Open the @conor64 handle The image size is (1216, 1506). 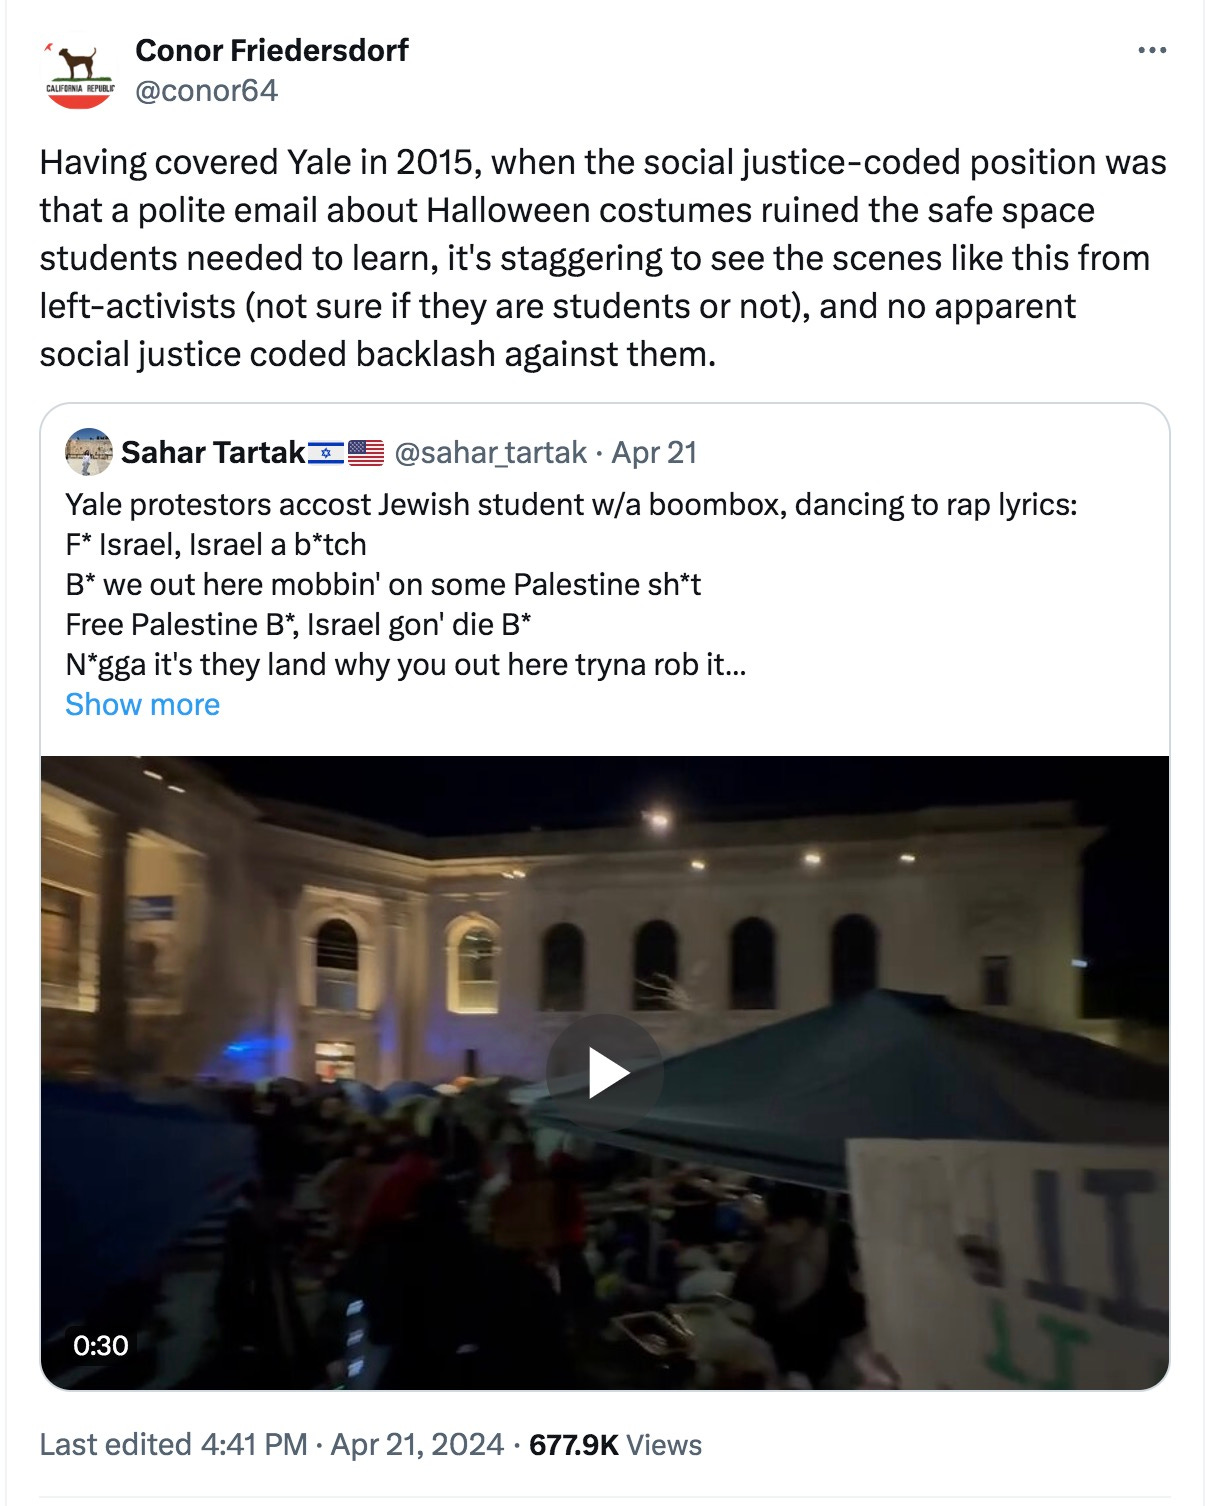(206, 91)
